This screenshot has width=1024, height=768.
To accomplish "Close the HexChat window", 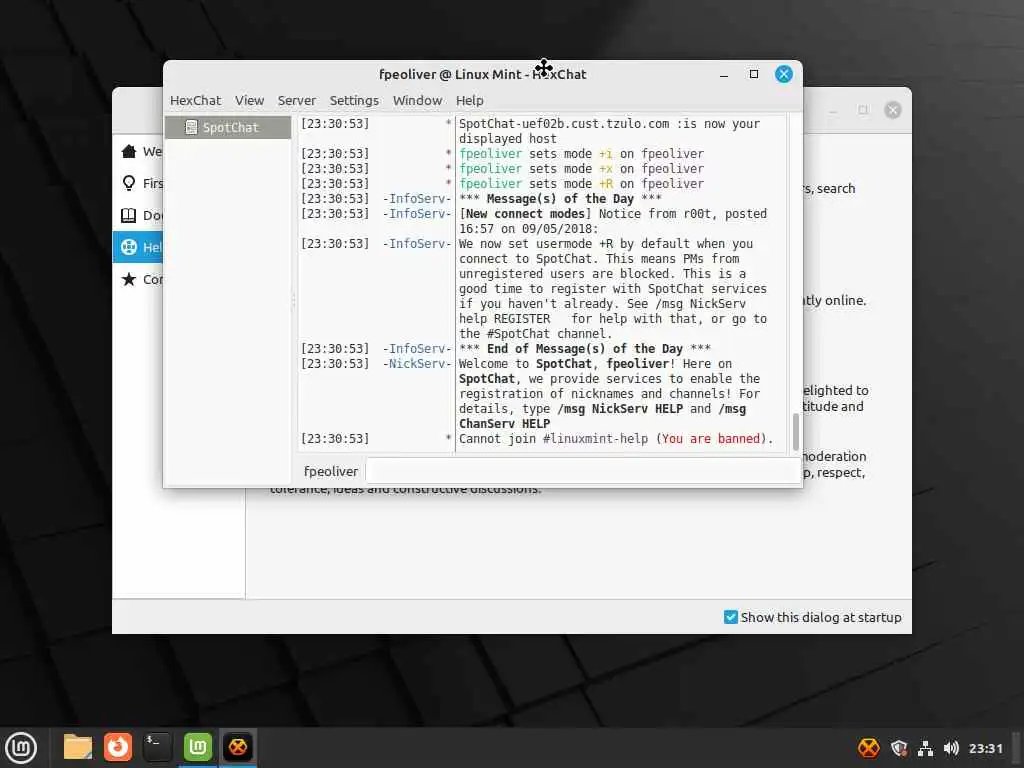I will [x=784, y=74].
